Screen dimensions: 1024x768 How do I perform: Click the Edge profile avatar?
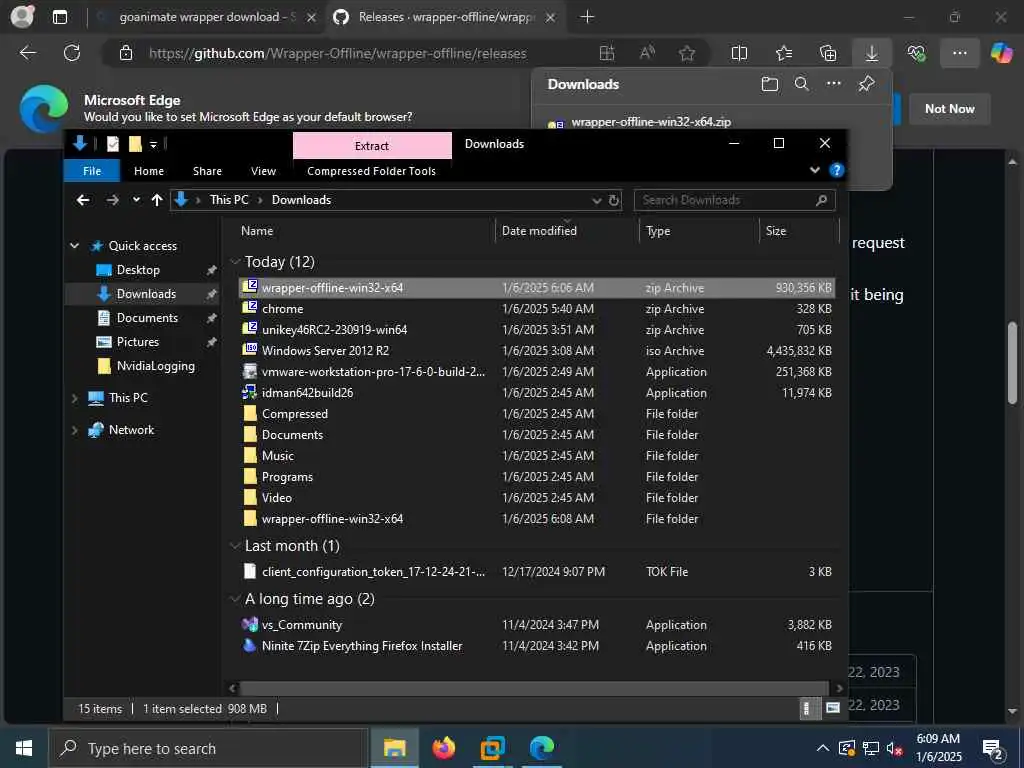pyautogui.click(x=22, y=17)
